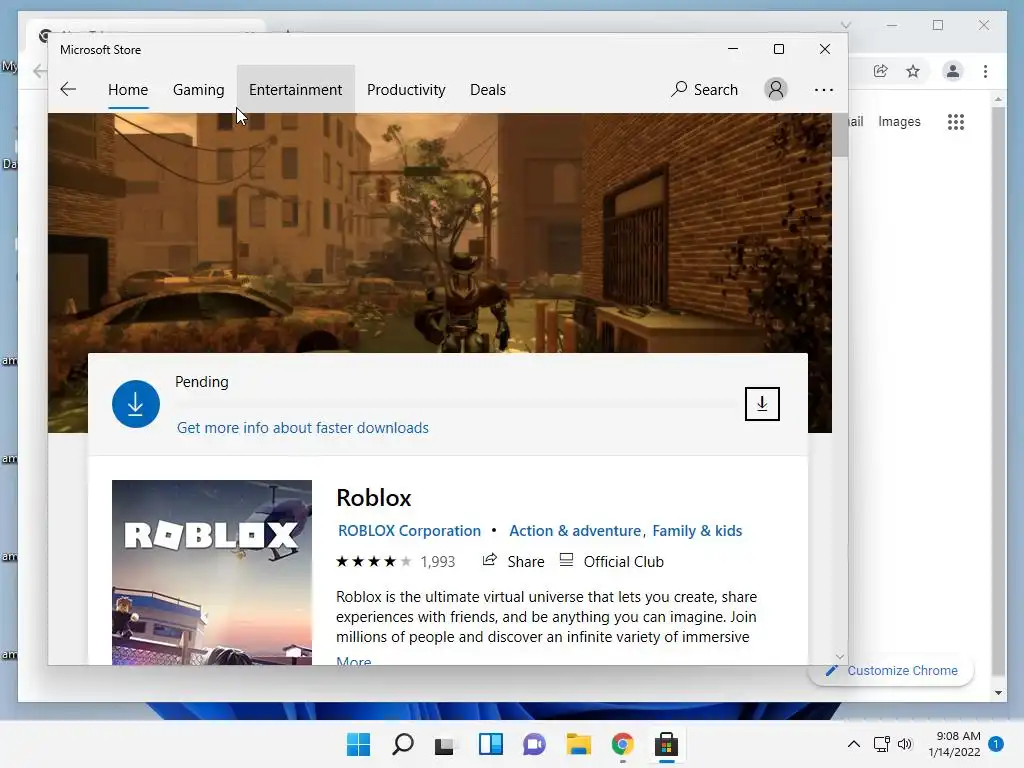
Task: Open the Home tab in Store
Action: pos(128,89)
